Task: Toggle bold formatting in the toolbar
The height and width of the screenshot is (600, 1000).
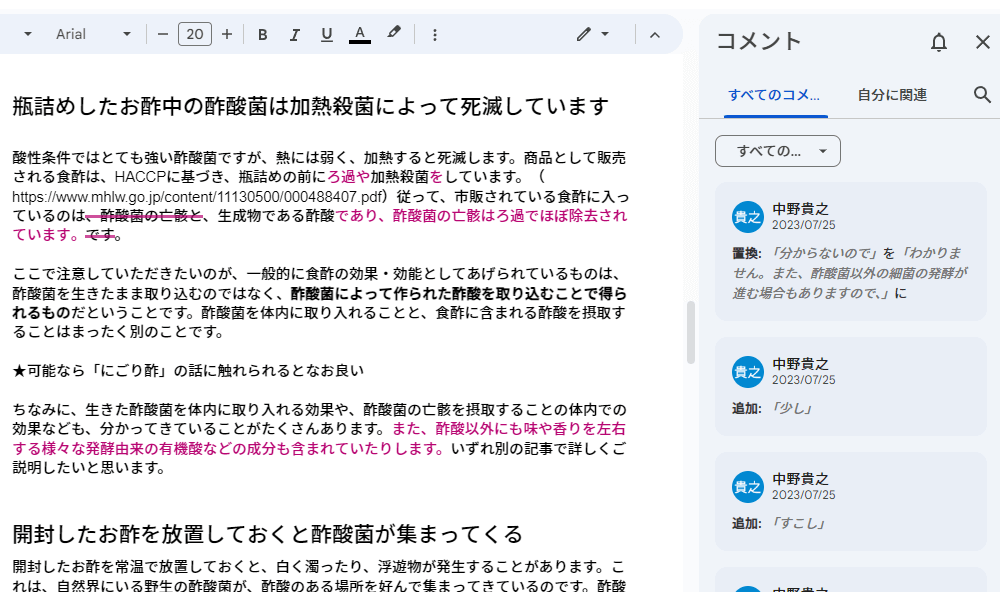Action: (x=262, y=33)
